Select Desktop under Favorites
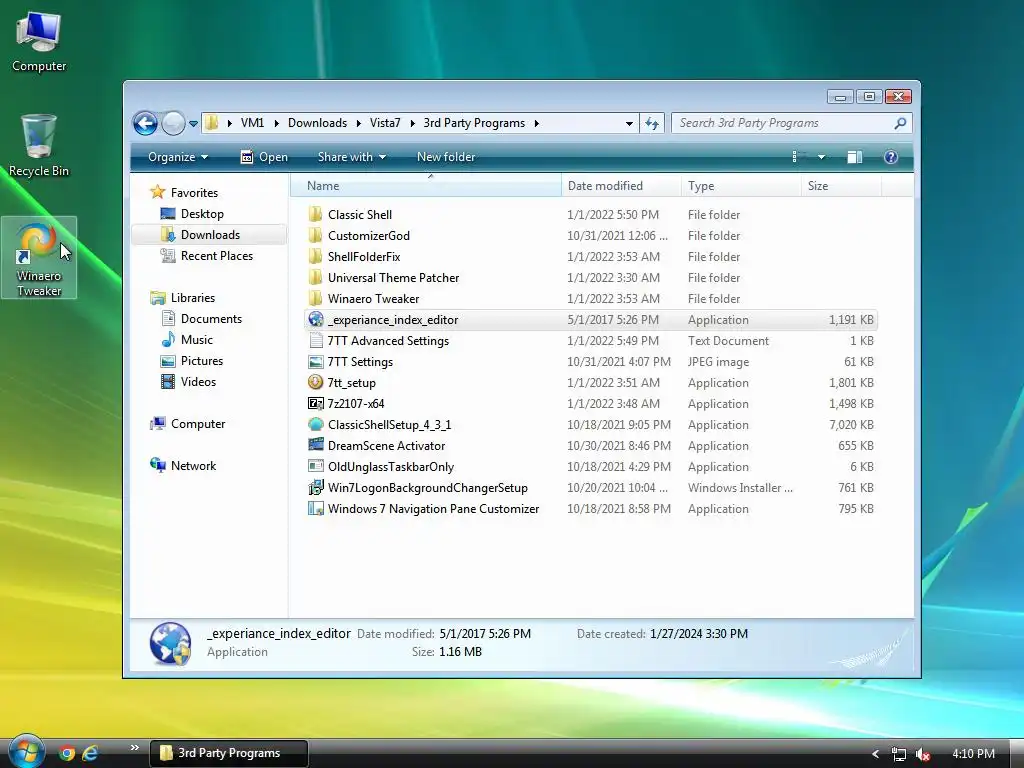 [x=192, y=214]
